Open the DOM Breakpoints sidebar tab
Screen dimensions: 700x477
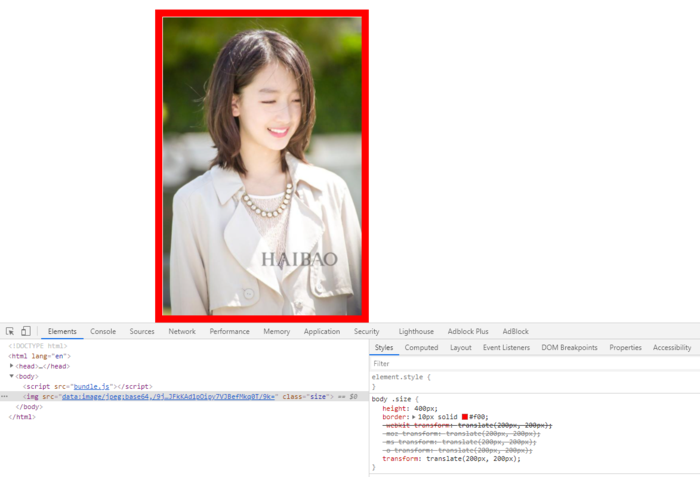point(569,347)
